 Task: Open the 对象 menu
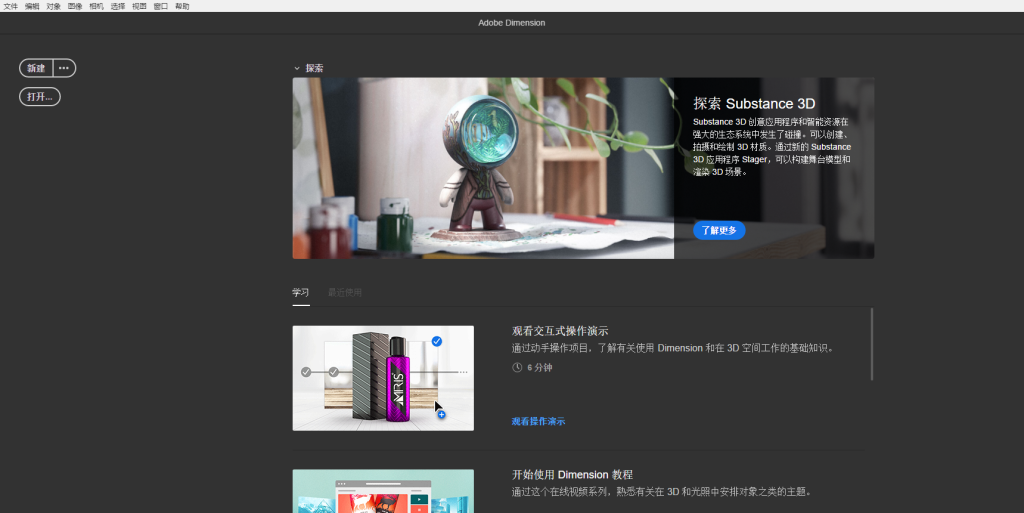tap(54, 6)
